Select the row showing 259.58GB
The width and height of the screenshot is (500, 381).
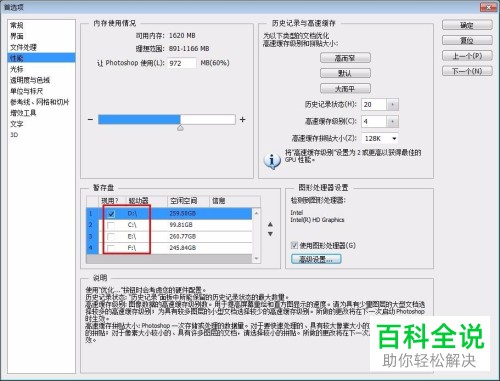(169, 213)
